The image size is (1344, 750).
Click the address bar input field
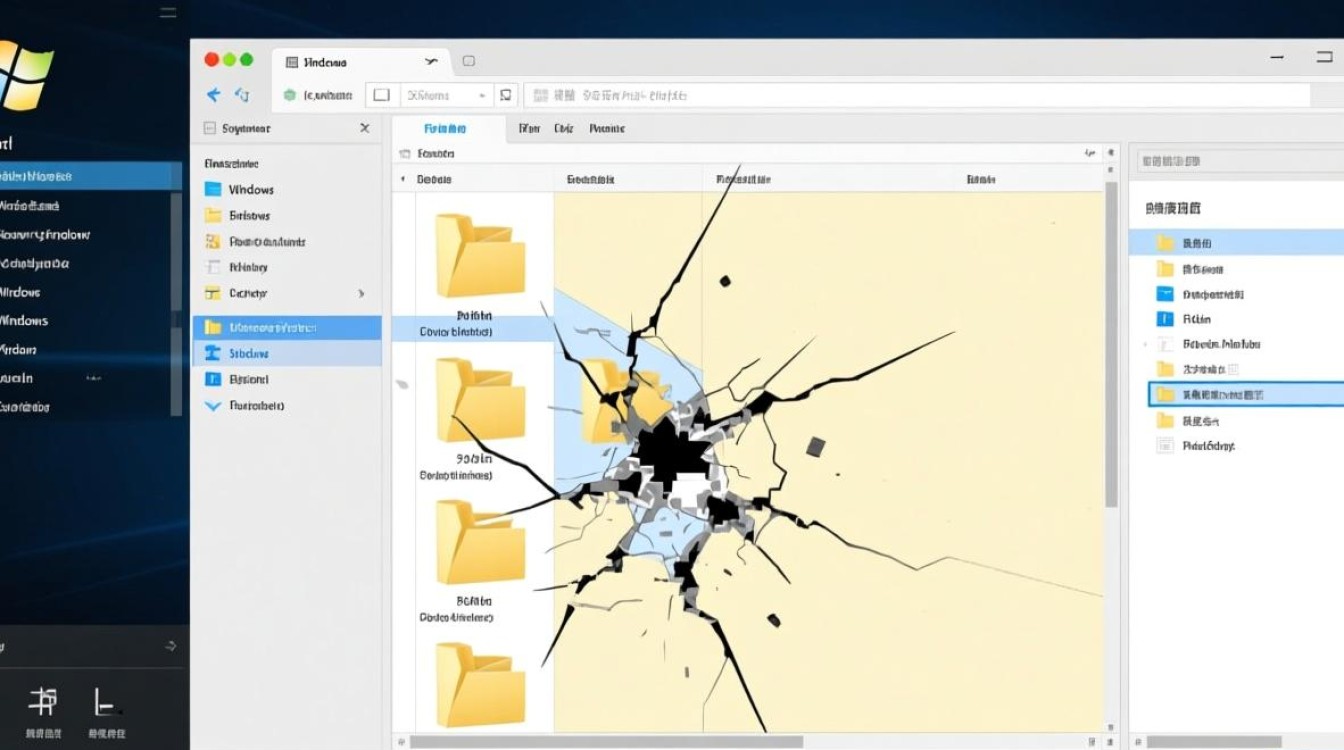tap(915, 95)
